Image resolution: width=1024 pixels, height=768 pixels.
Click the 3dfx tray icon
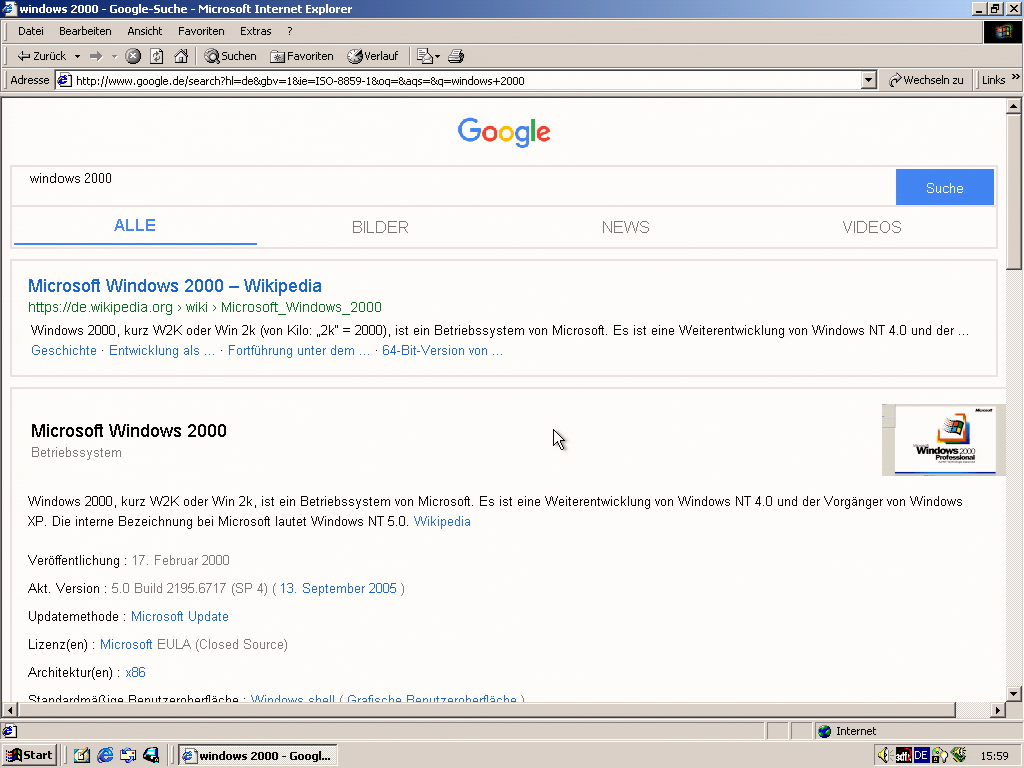pos(903,756)
